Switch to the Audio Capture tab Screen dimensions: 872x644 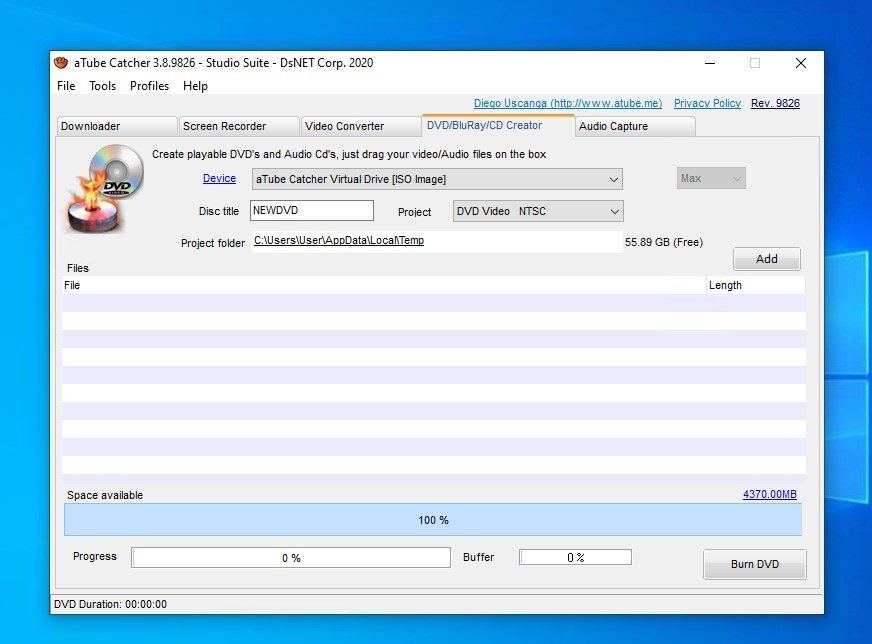[x=635, y=126]
